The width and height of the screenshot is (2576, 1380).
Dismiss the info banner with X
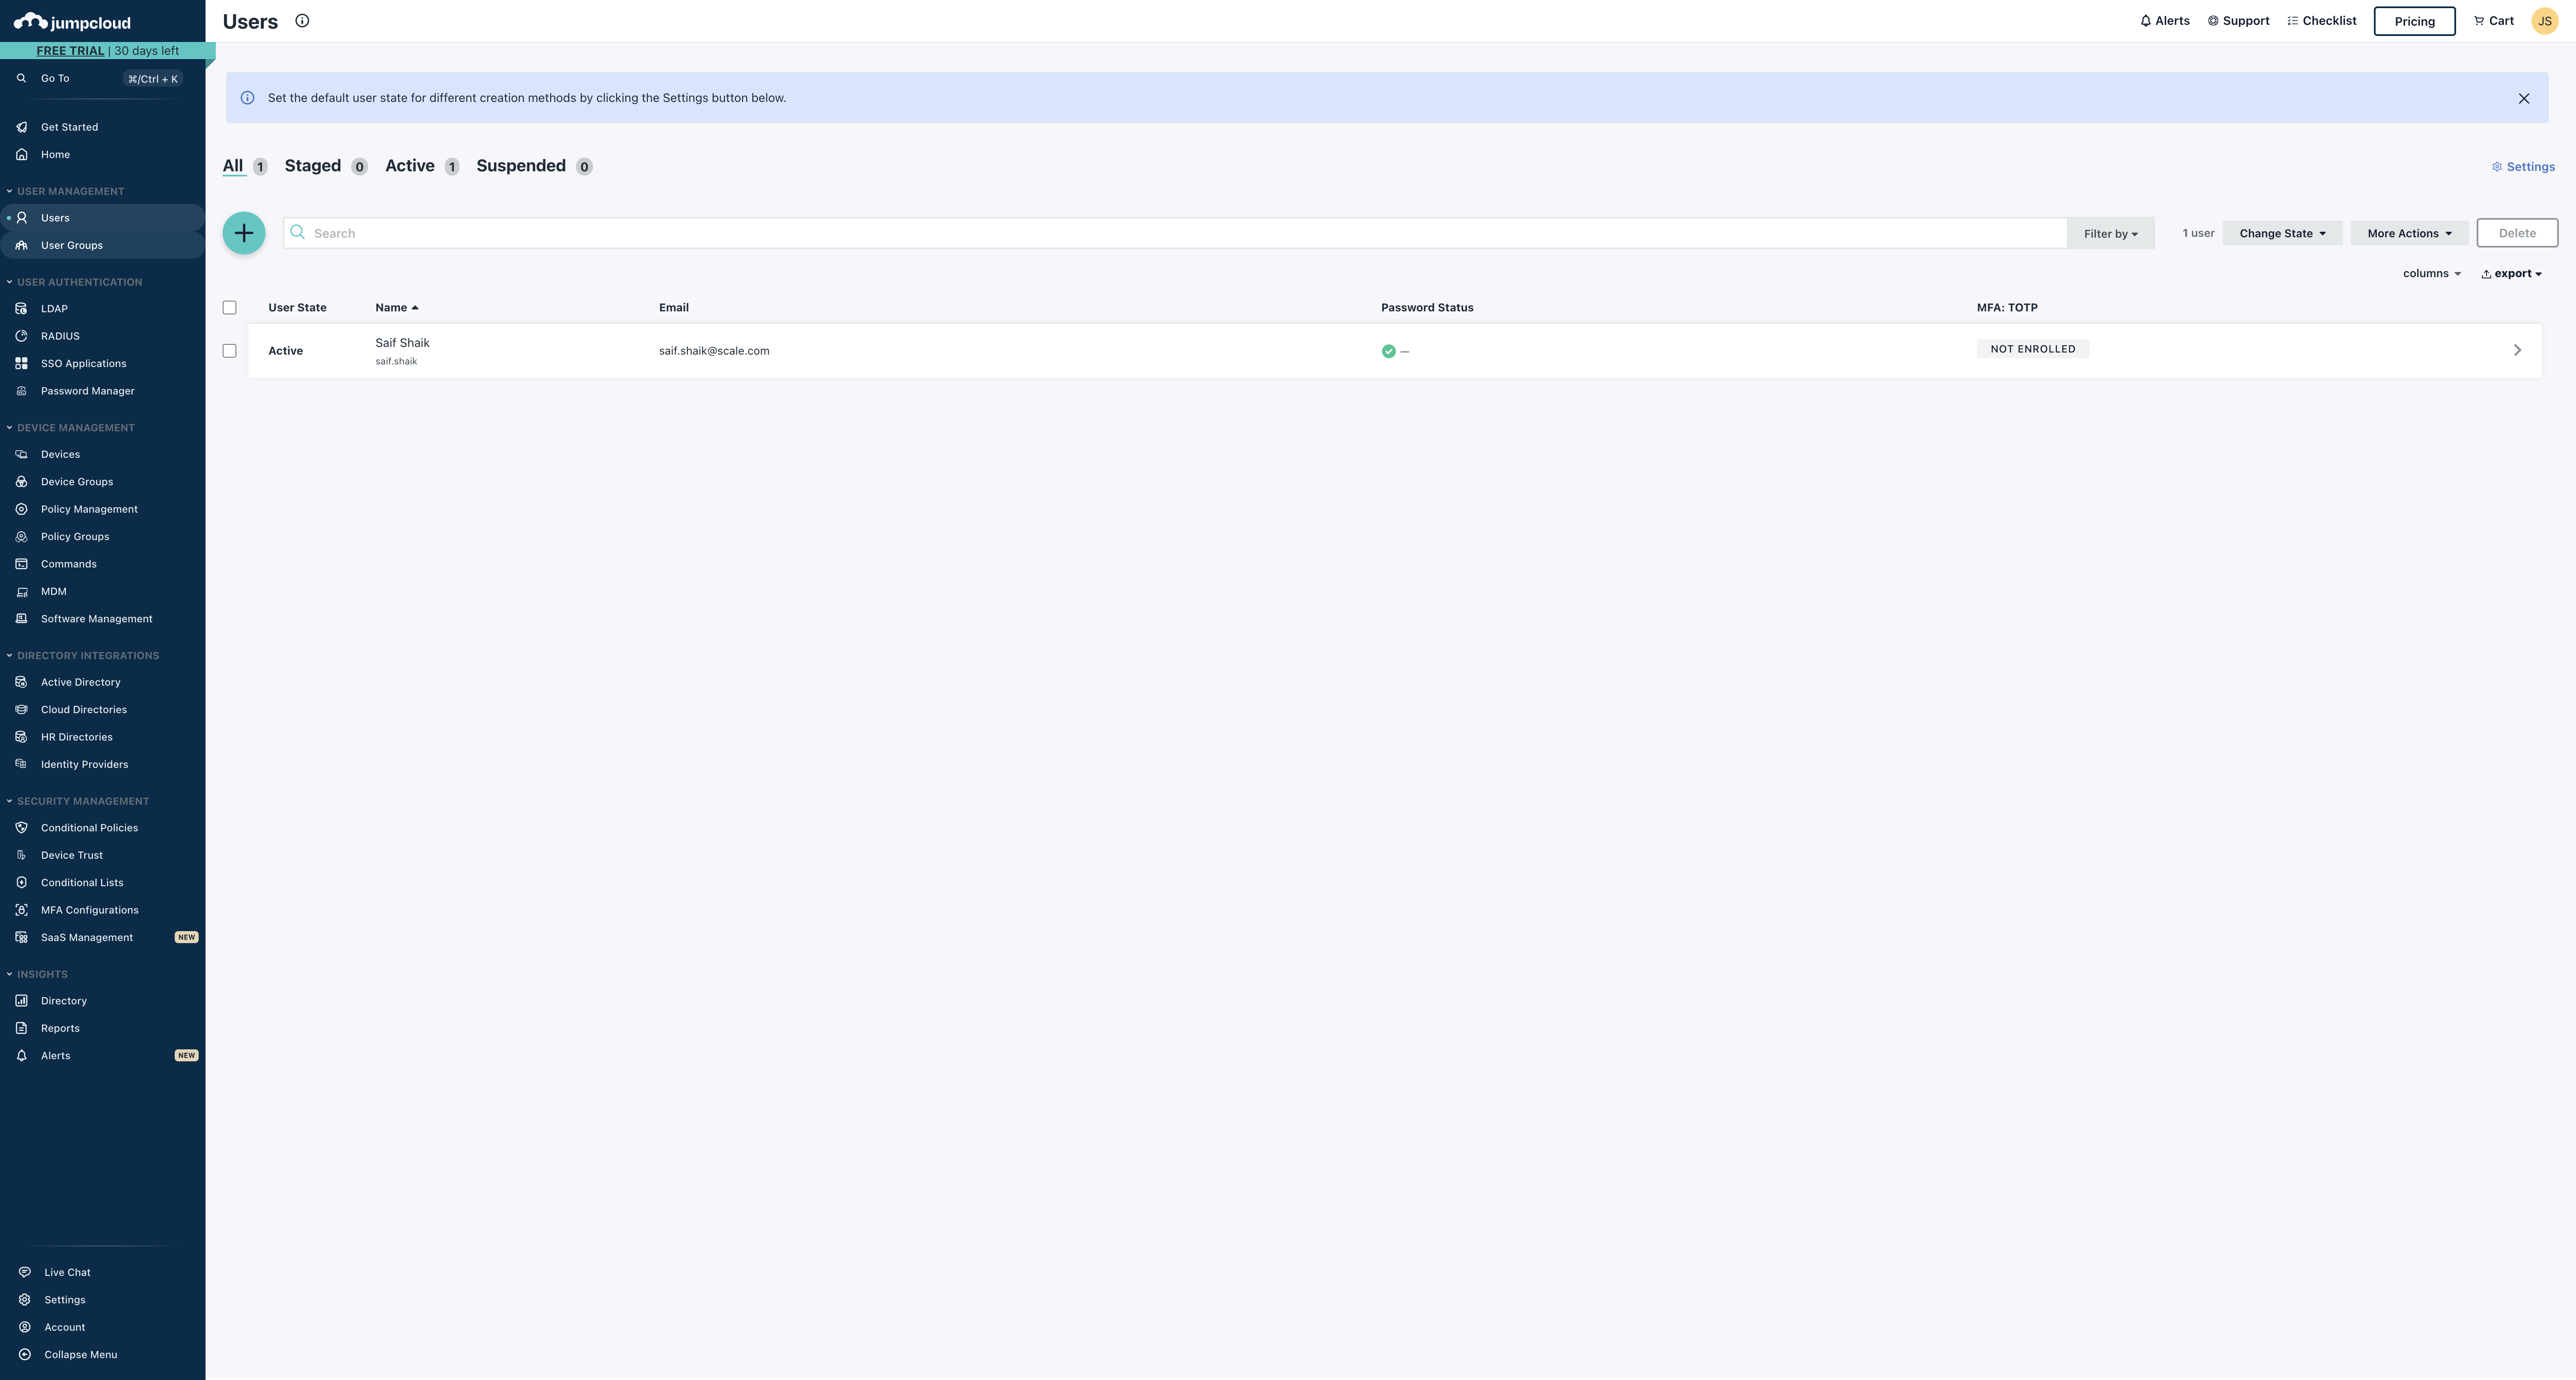[2524, 98]
